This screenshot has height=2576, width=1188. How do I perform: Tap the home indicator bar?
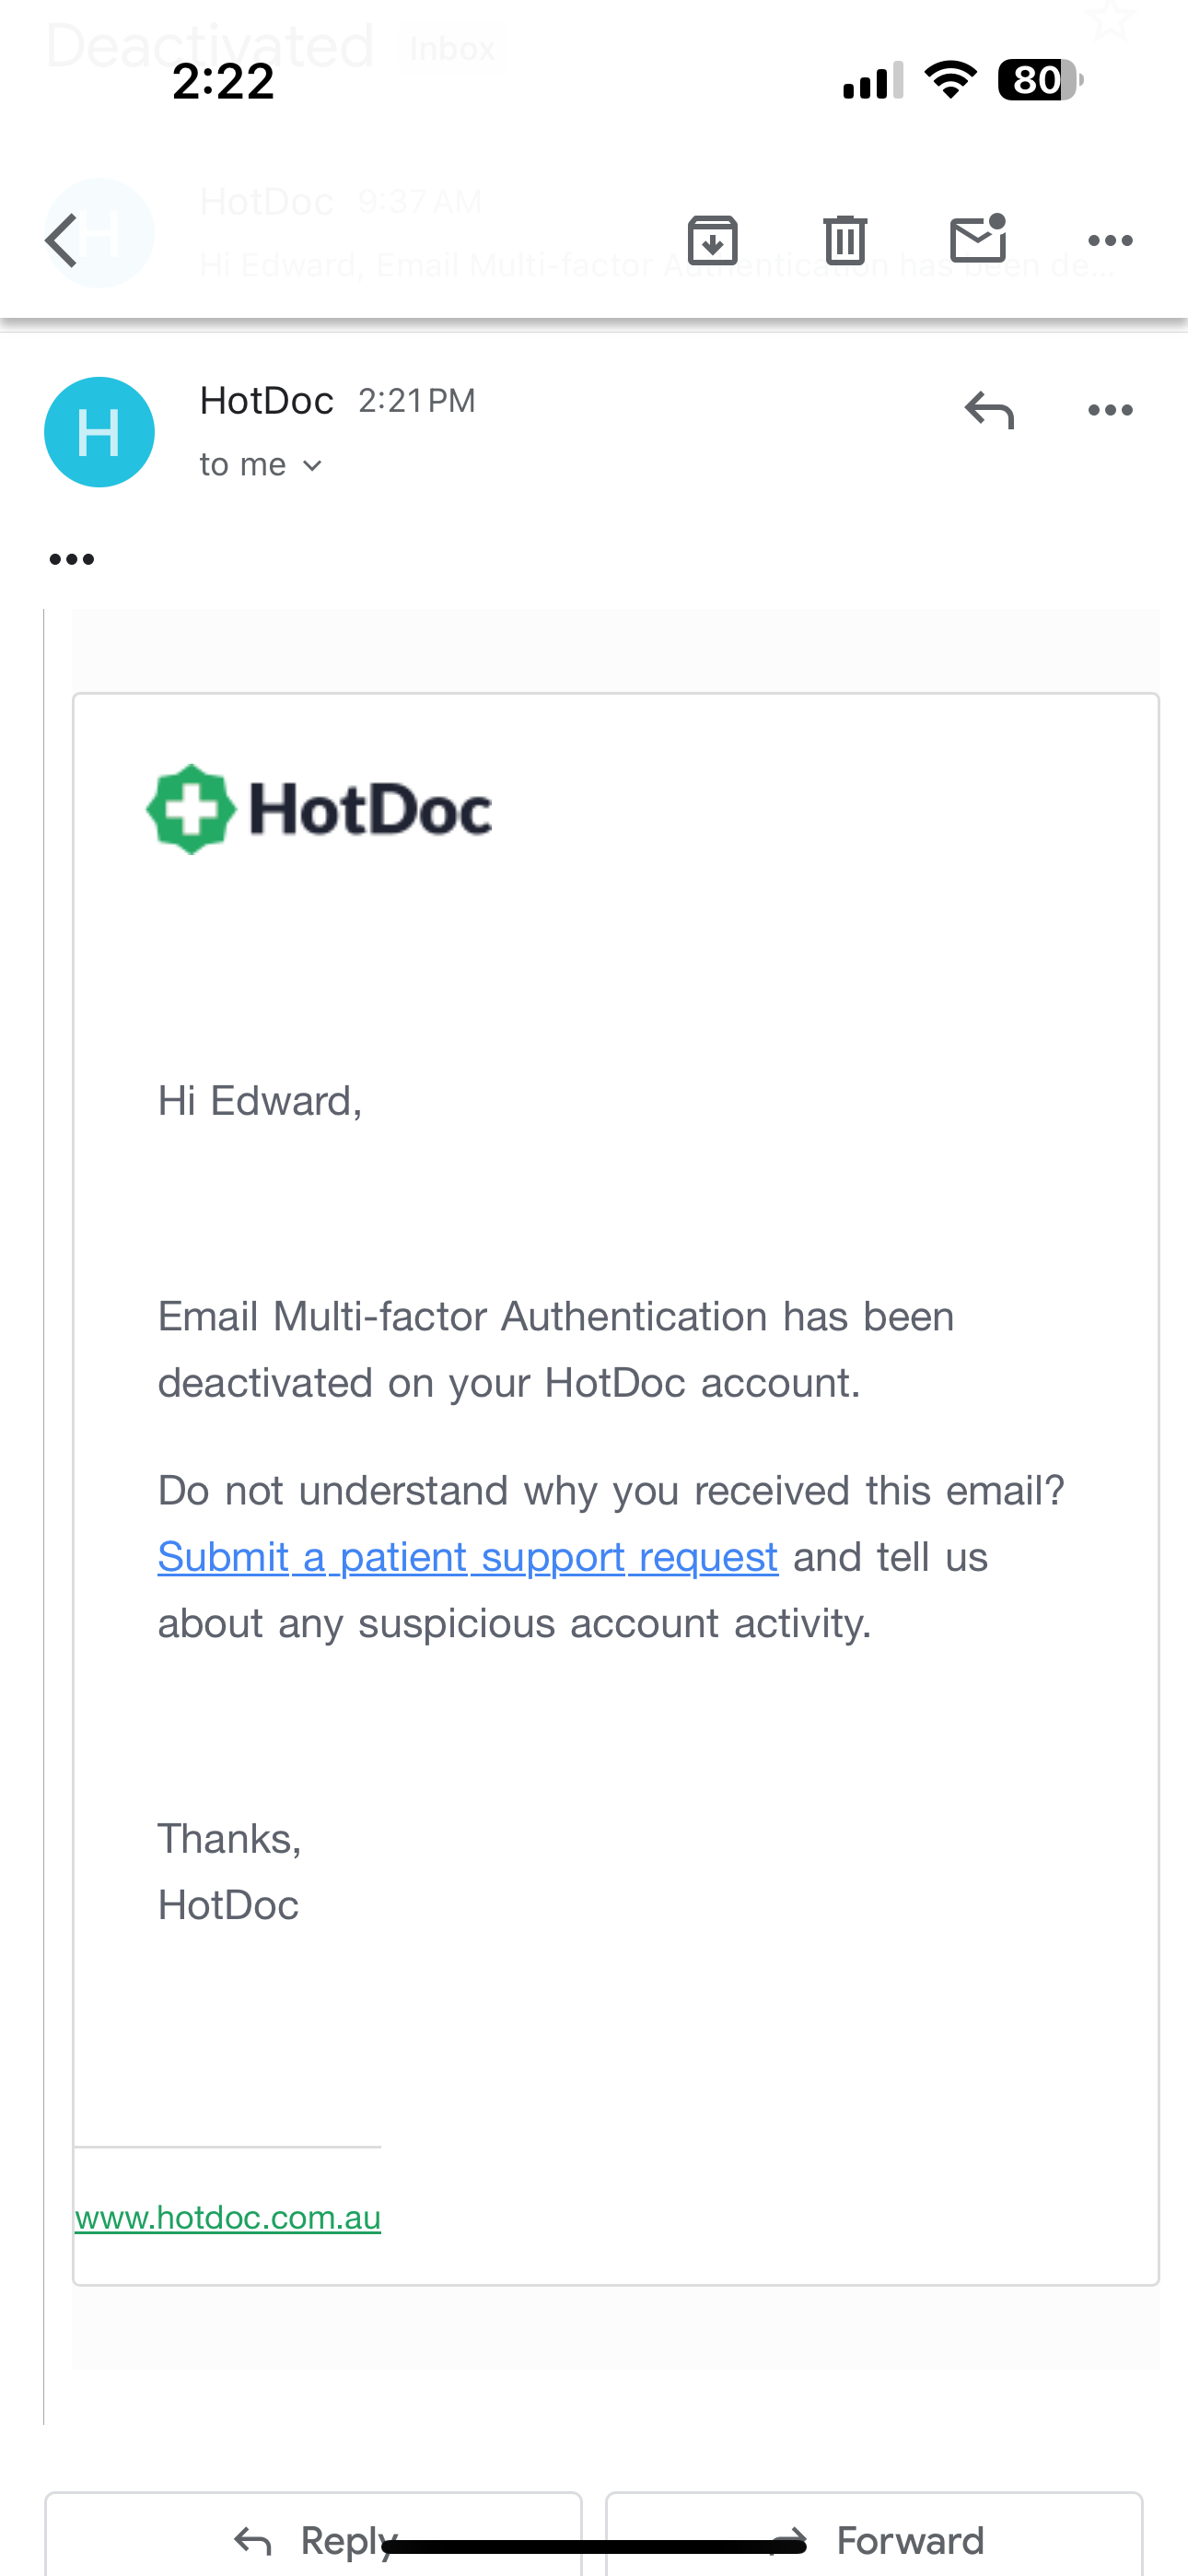point(594,2546)
